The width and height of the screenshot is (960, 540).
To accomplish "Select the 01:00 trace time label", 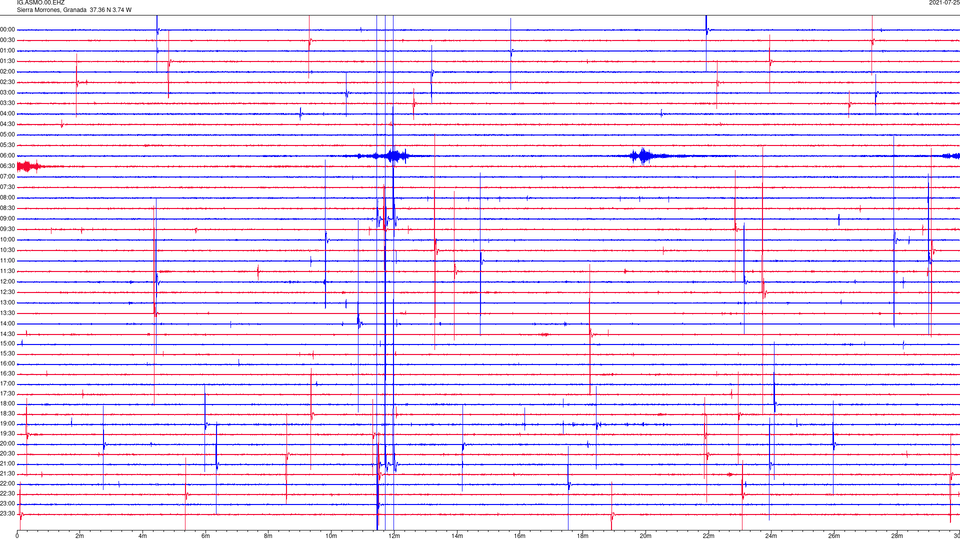I will 8,51.
